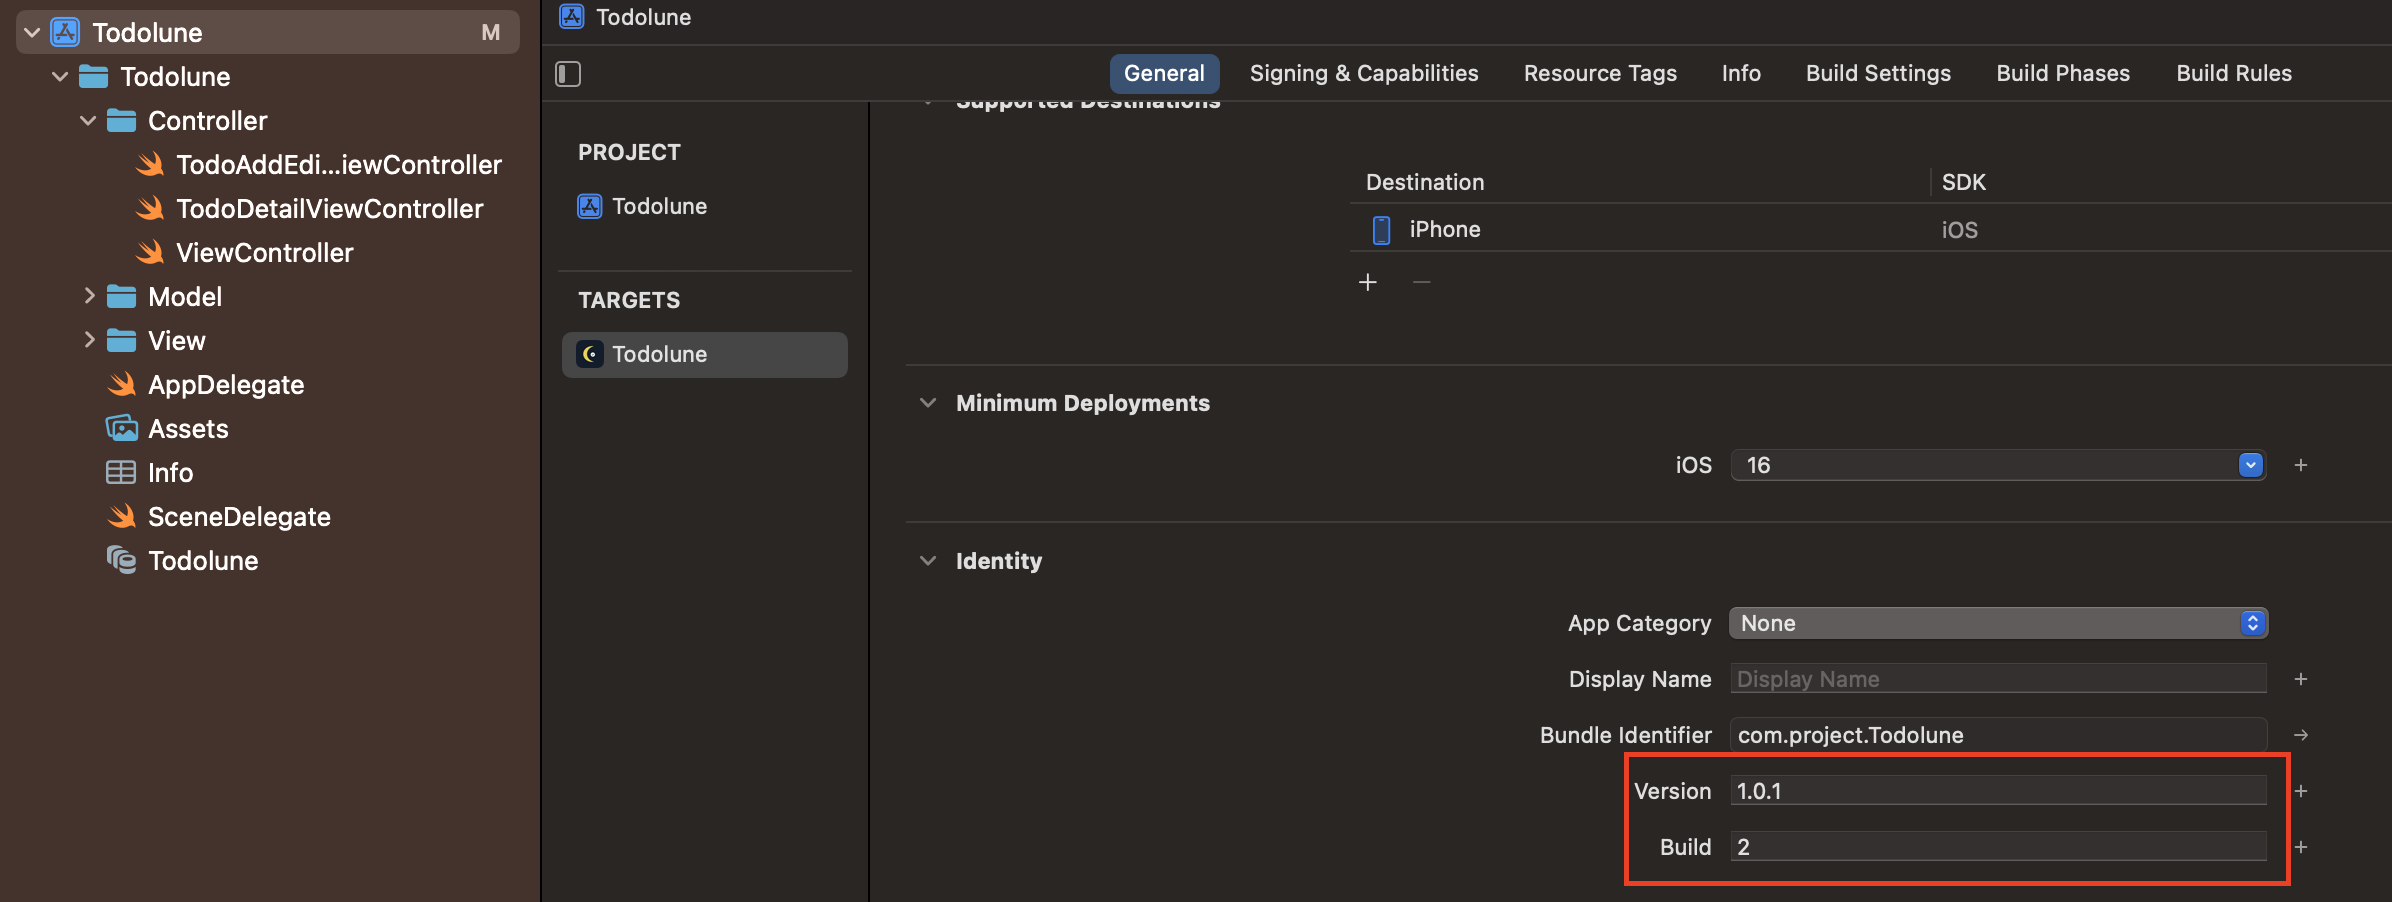Screen dimensions: 2392x902
Task: Click the plus icon beside iOS deployment version
Action: coord(2301,465)
